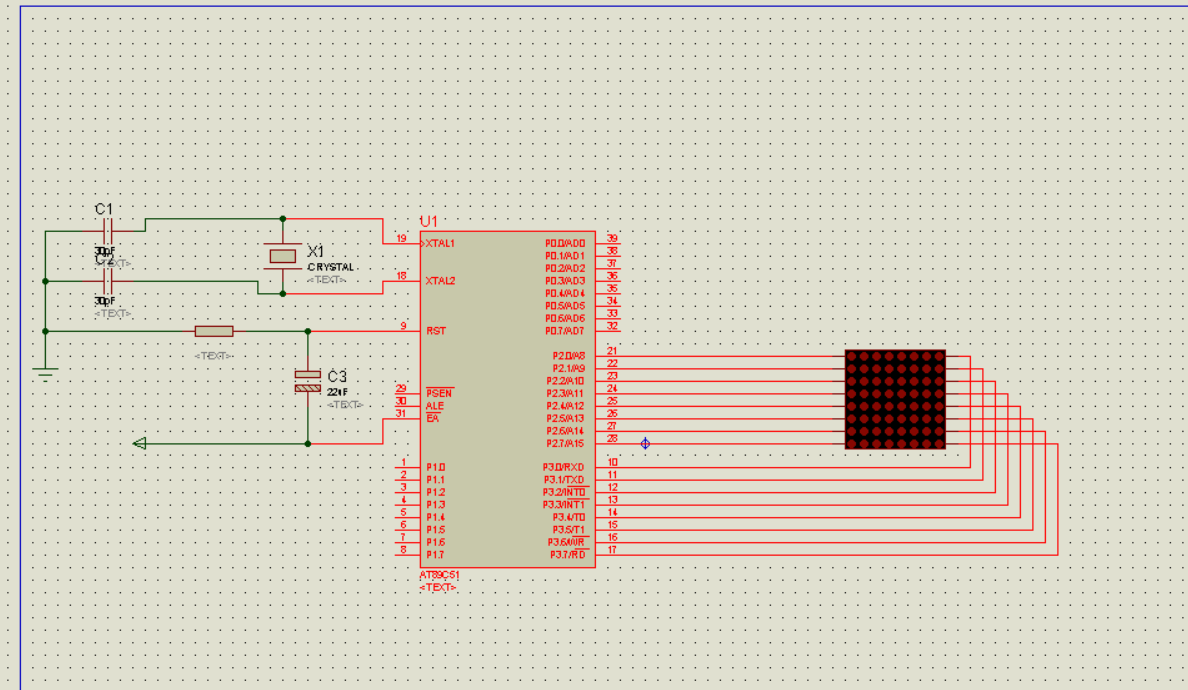1188x690 pixels.
Task: Click the P0.3/AD3 pin label
Action: tap(565, 281)
